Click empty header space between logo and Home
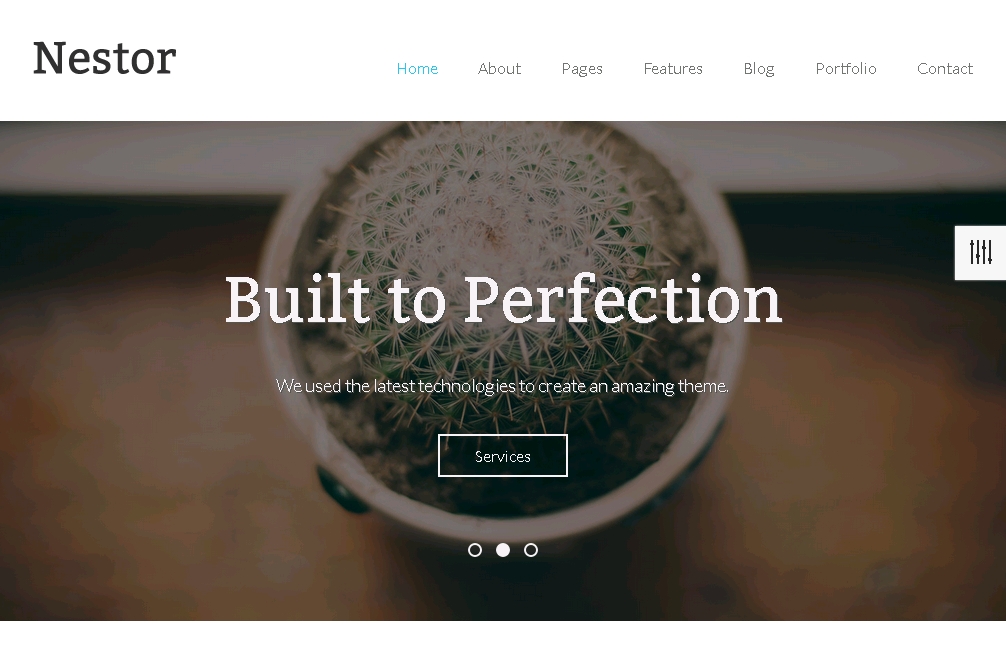 [x=286, y=61]
